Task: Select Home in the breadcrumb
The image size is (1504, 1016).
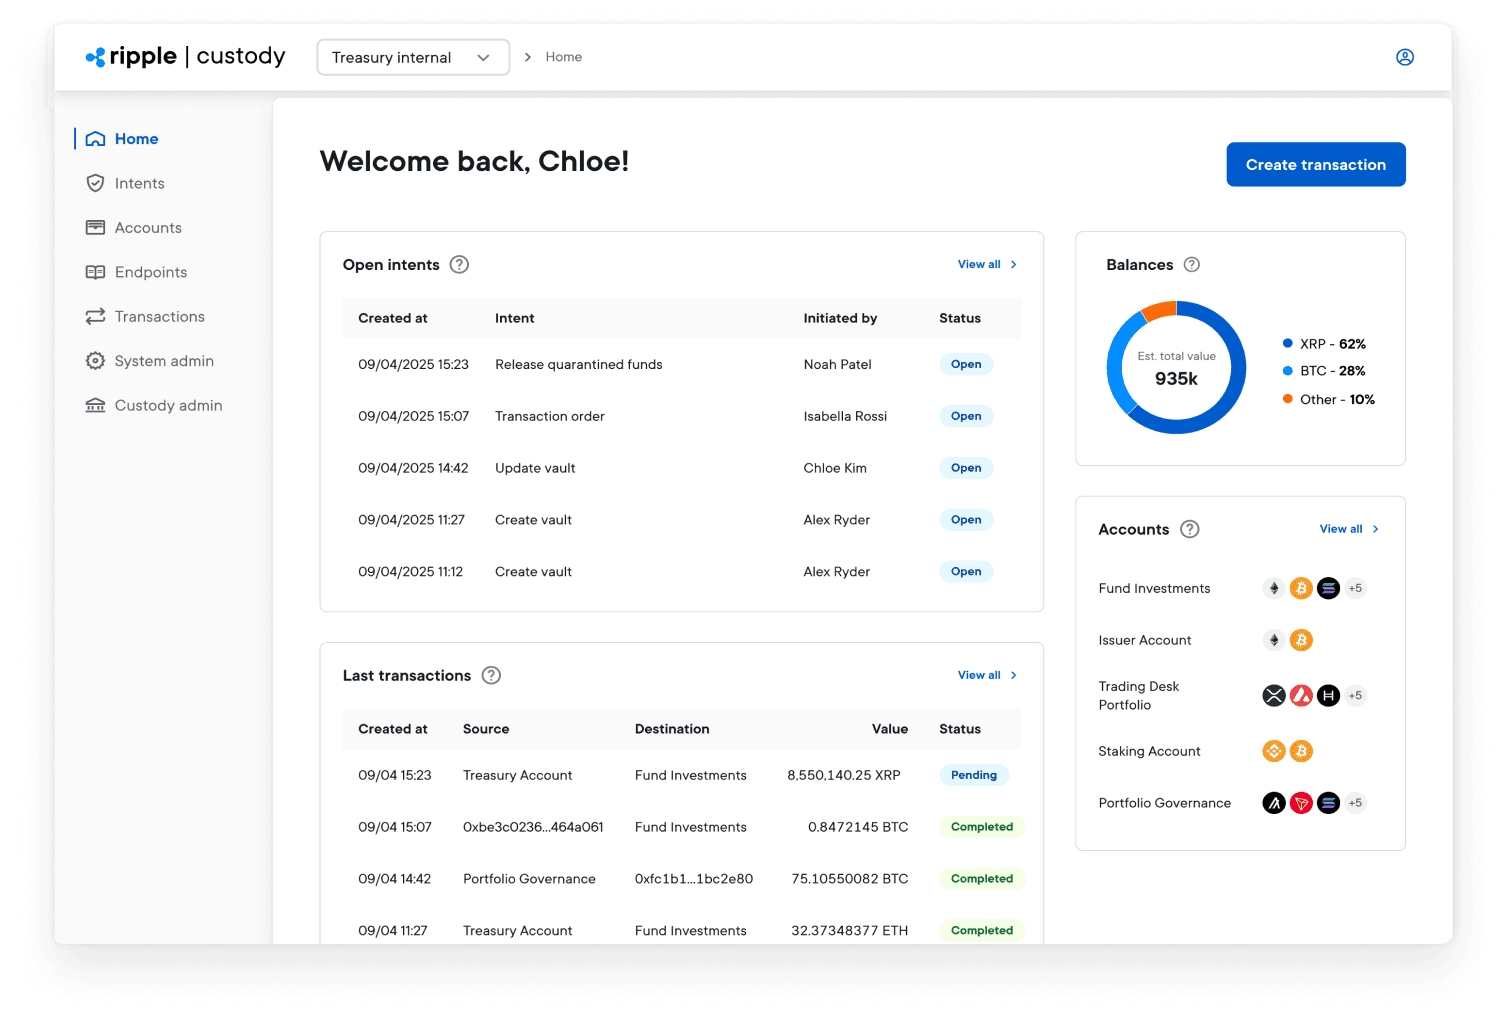Action: (563, 57)
